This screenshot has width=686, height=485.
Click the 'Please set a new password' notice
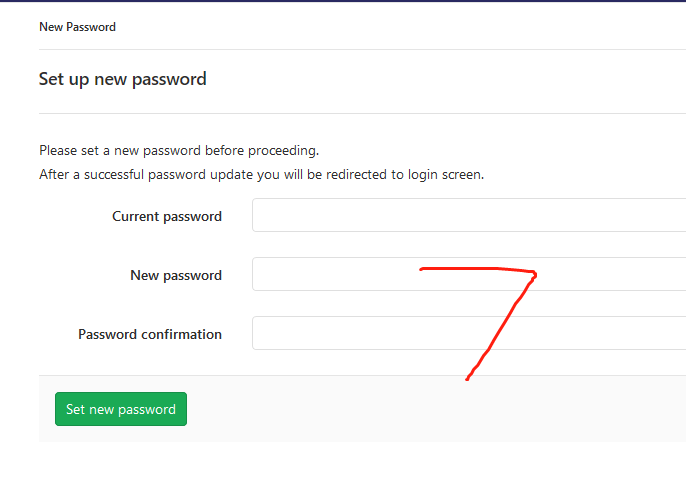179,151
